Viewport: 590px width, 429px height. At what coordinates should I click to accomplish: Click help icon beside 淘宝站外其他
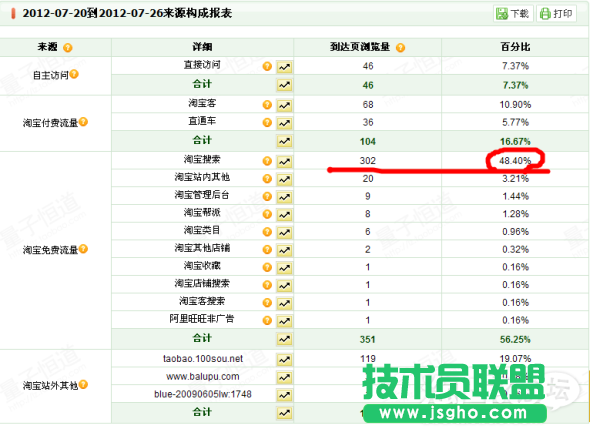coord(83,384)
